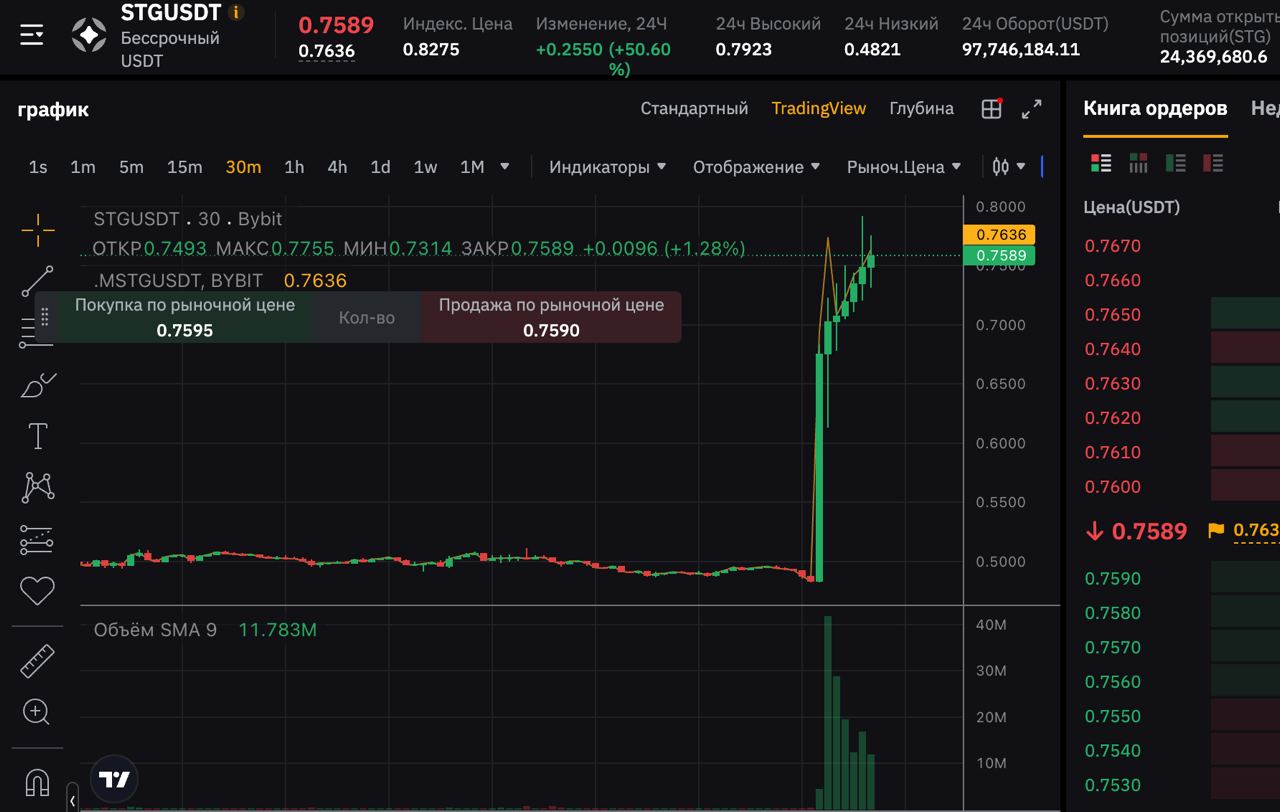Click the .MSTGUSDT, BYBIT series label
This screenshot has height=812, width=1280.
pyautogui.click(x=178, y=280)
